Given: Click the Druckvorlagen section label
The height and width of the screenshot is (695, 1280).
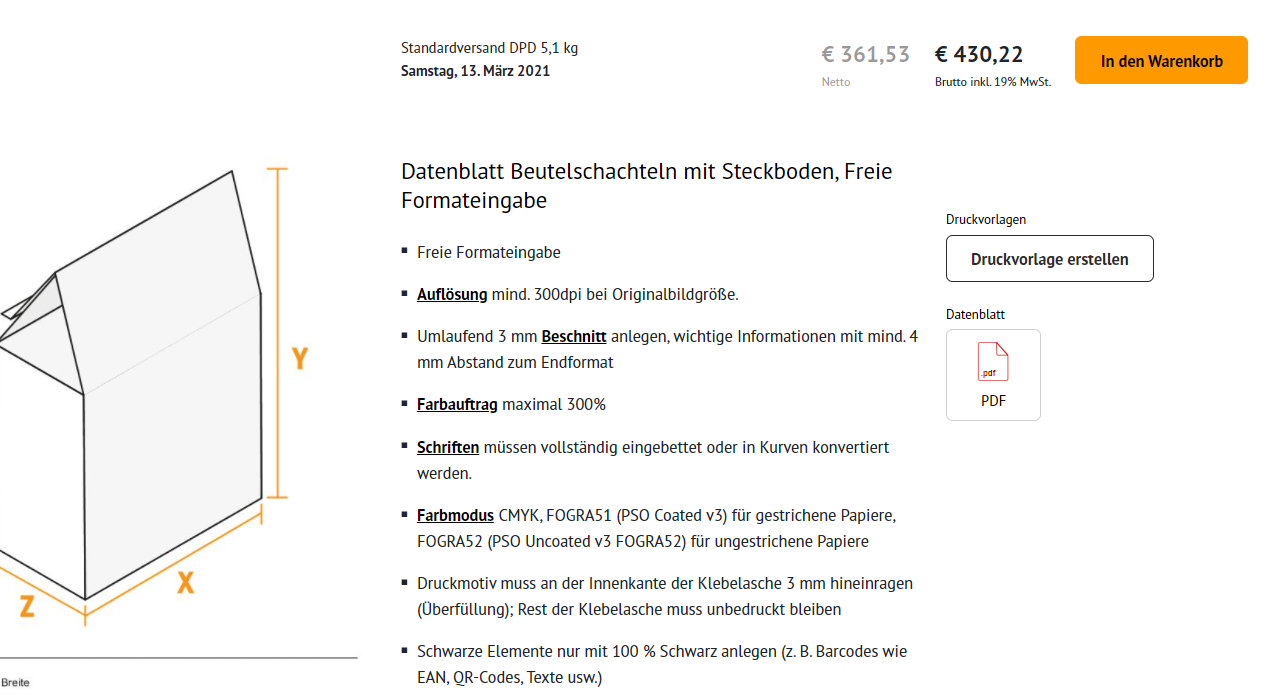Looking at the screenshot, I should pos(986,219).
